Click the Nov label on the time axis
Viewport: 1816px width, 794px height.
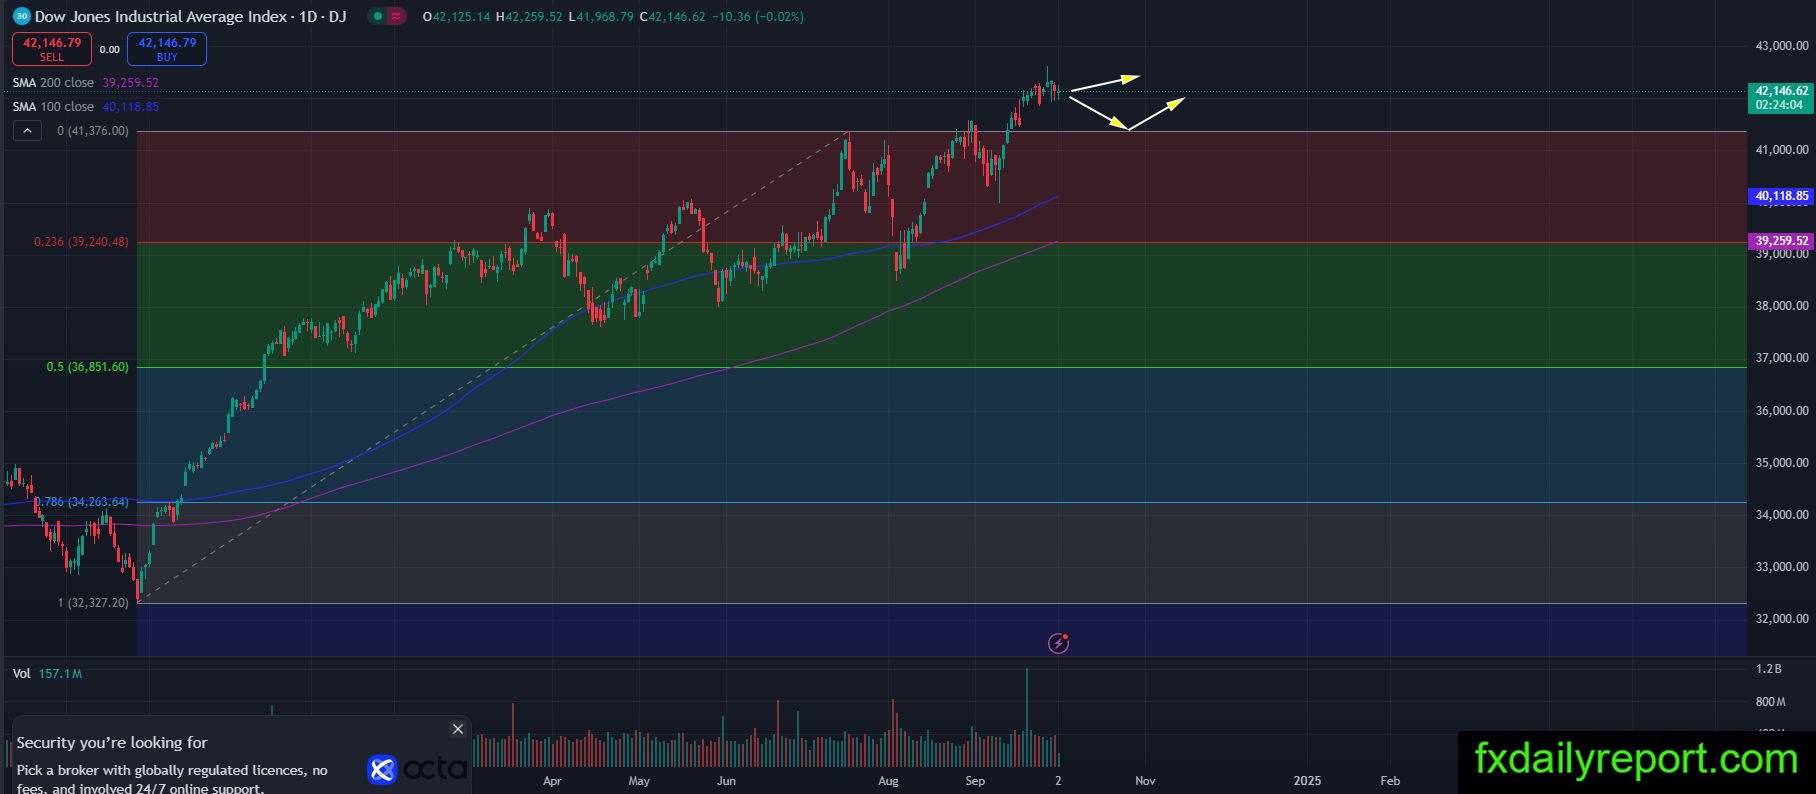(x=1145, y=781)
